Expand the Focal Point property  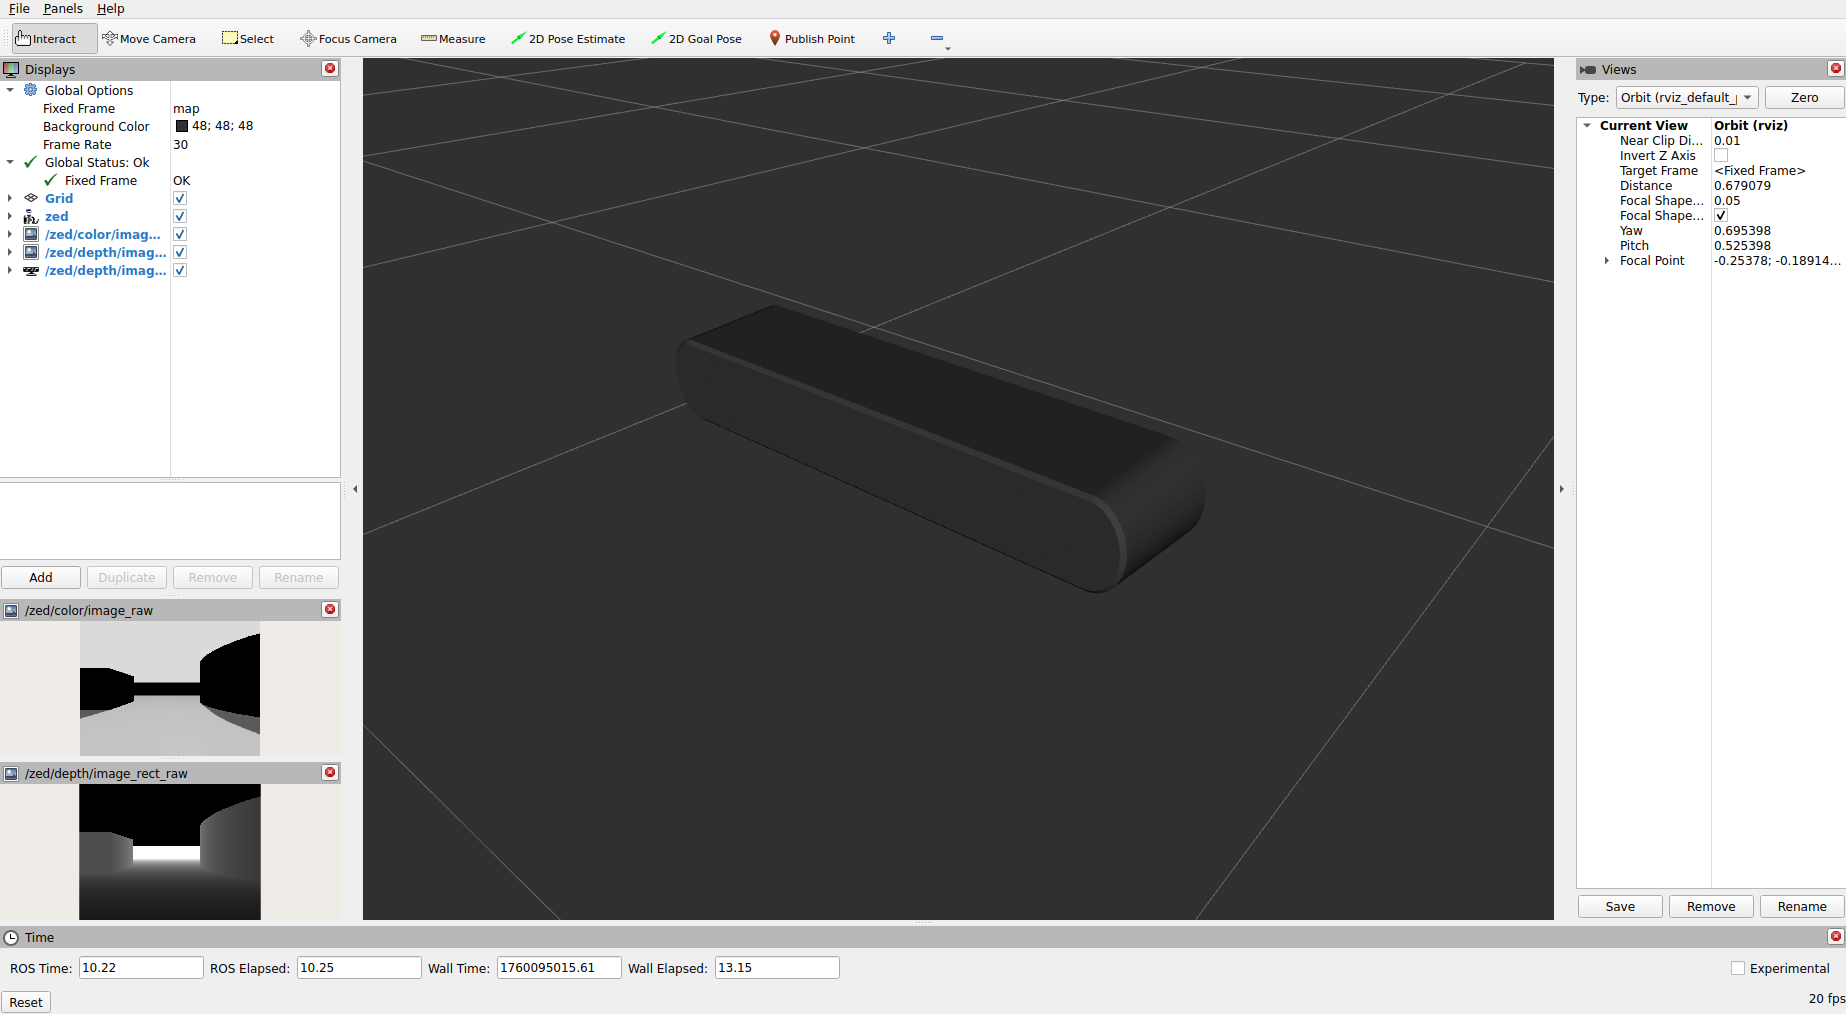1607,261
